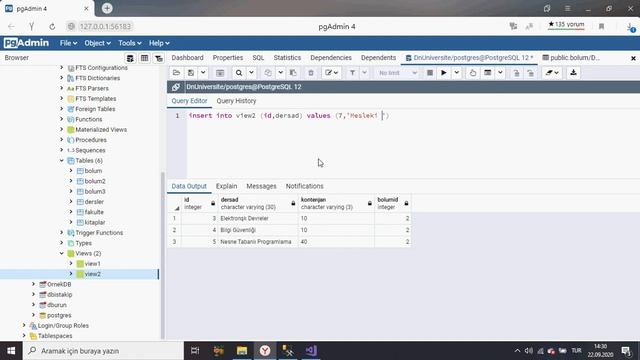Click the Delete trash icon
The image size is (640, 360).
click(311, 73)
